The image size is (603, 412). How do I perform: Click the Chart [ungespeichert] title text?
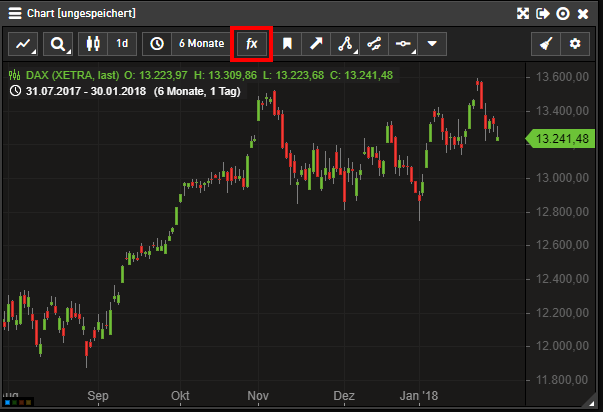(81, 13)
